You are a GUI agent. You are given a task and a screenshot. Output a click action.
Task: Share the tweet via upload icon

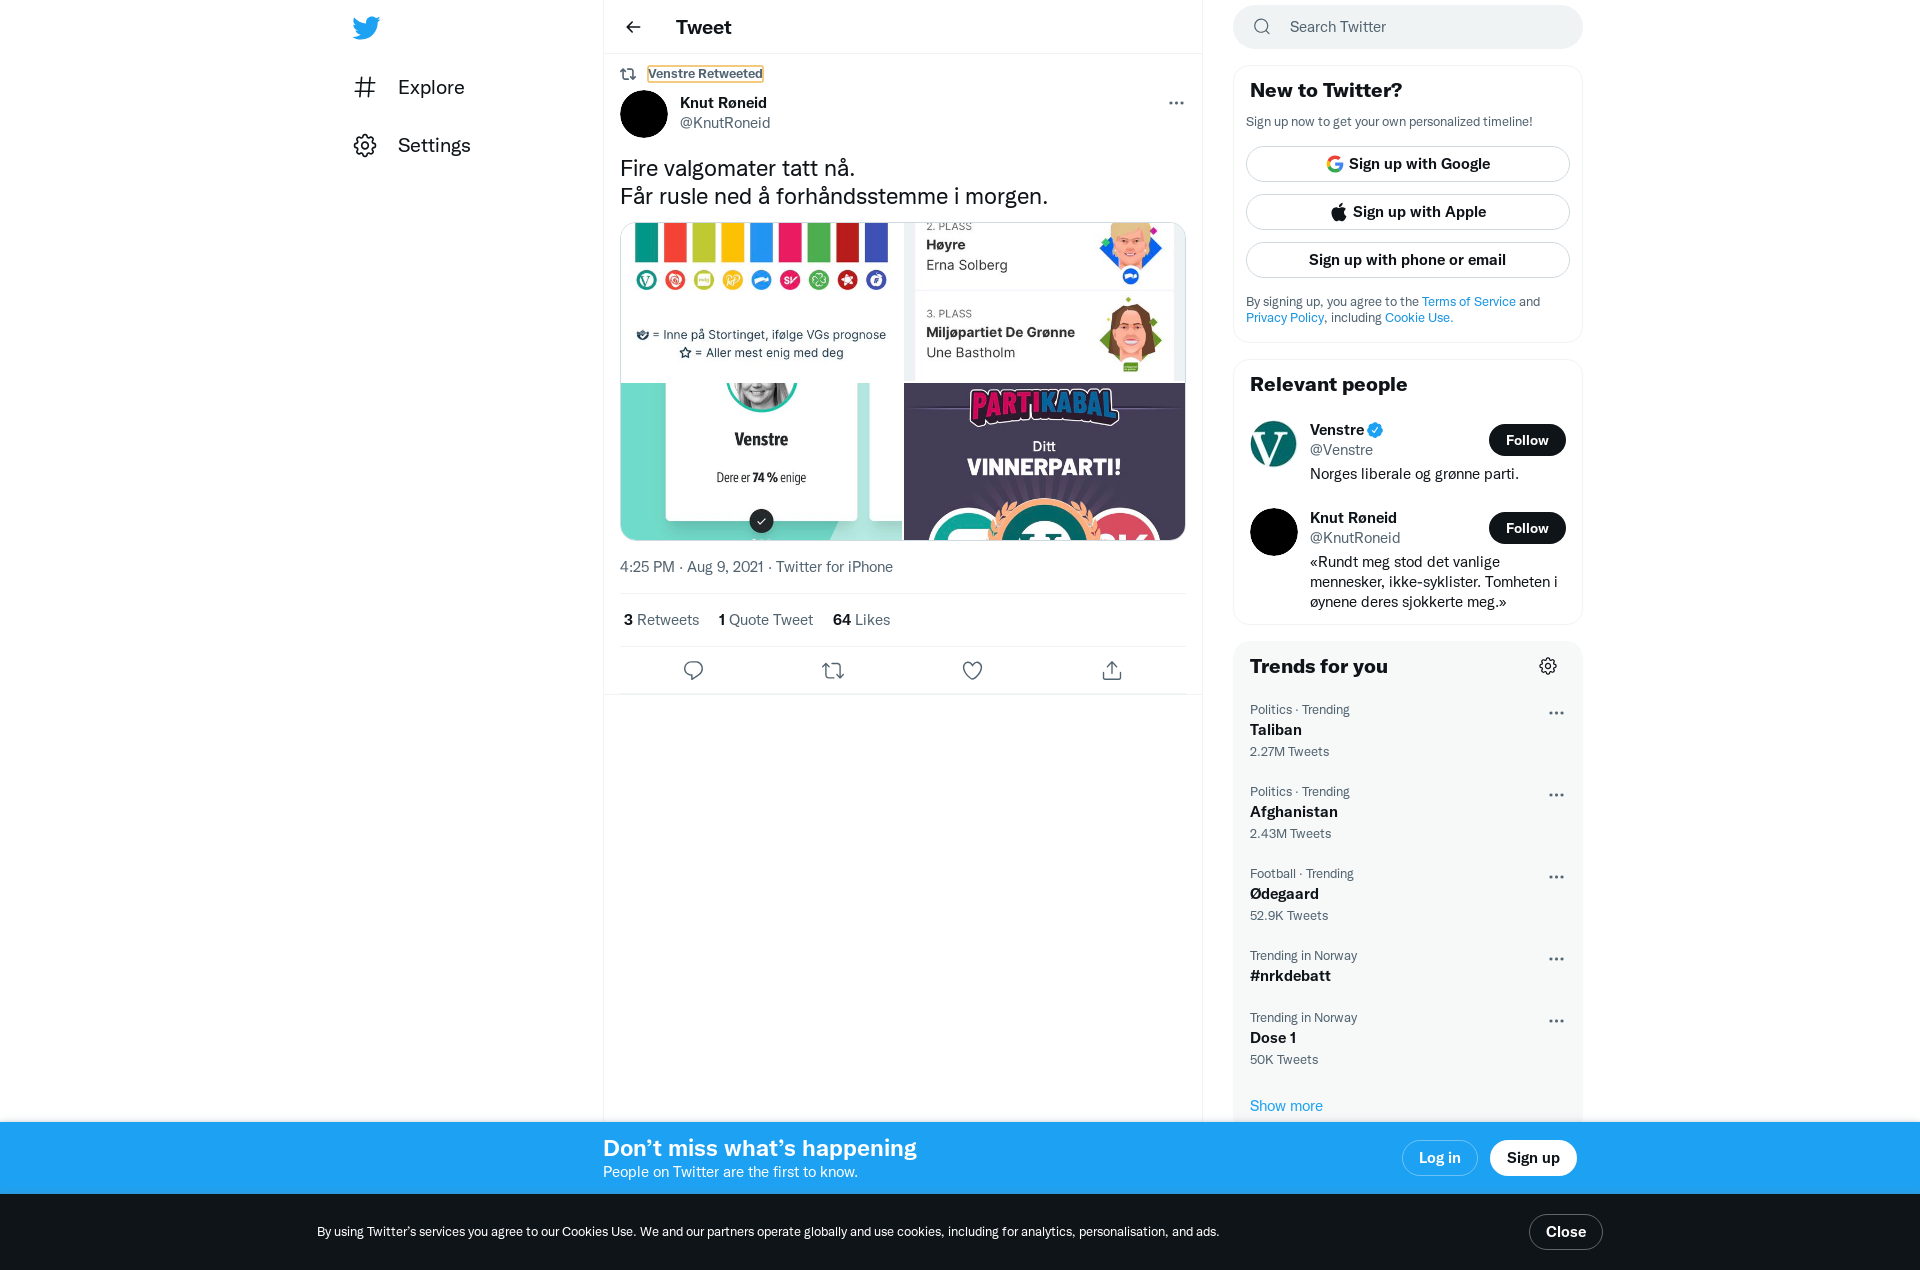[x=1112, y=670]
